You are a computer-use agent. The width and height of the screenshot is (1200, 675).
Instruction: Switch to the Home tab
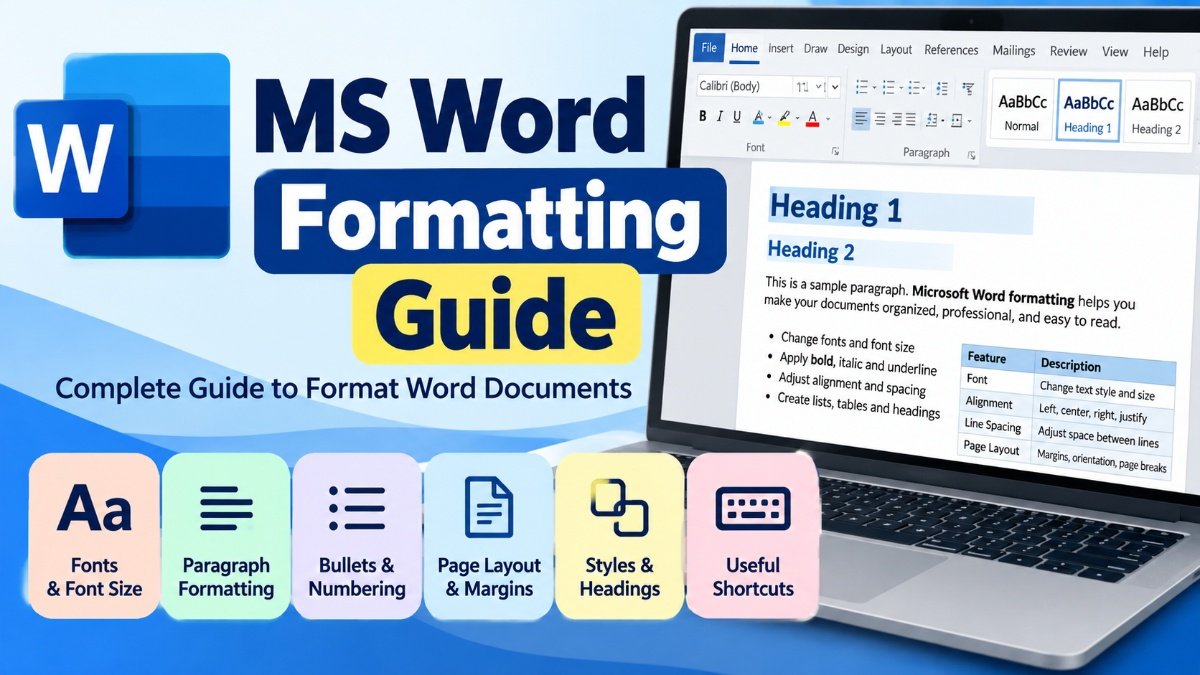point(744,48)
